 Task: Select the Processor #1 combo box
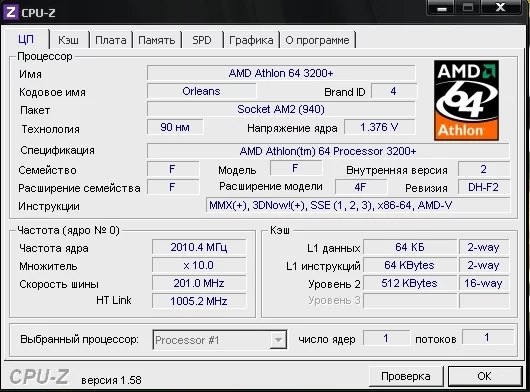(x=220, y=340)
